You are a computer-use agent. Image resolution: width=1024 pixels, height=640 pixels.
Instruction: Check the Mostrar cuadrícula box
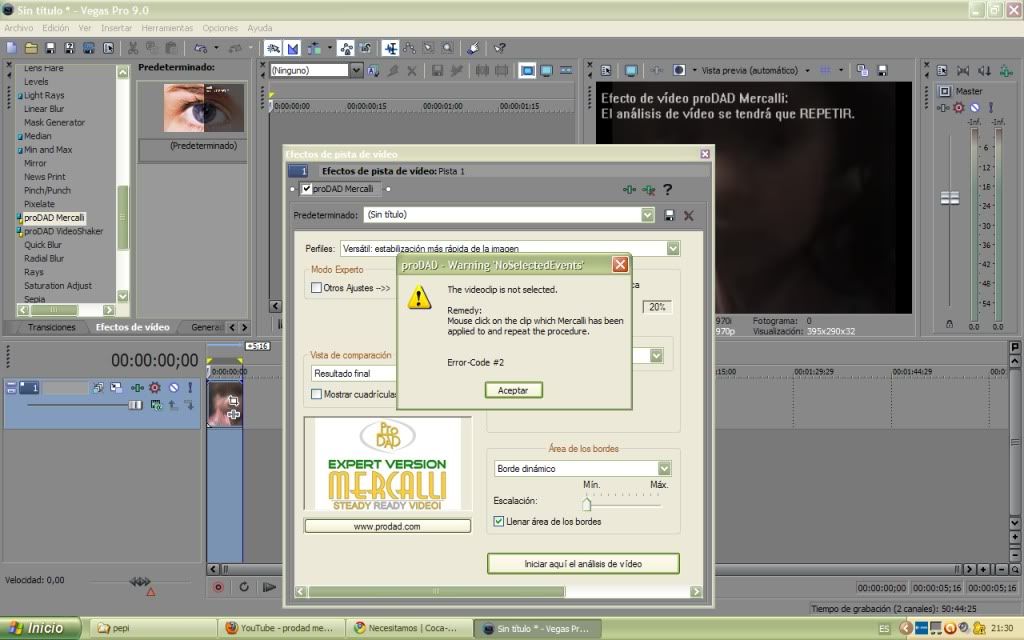317,394
